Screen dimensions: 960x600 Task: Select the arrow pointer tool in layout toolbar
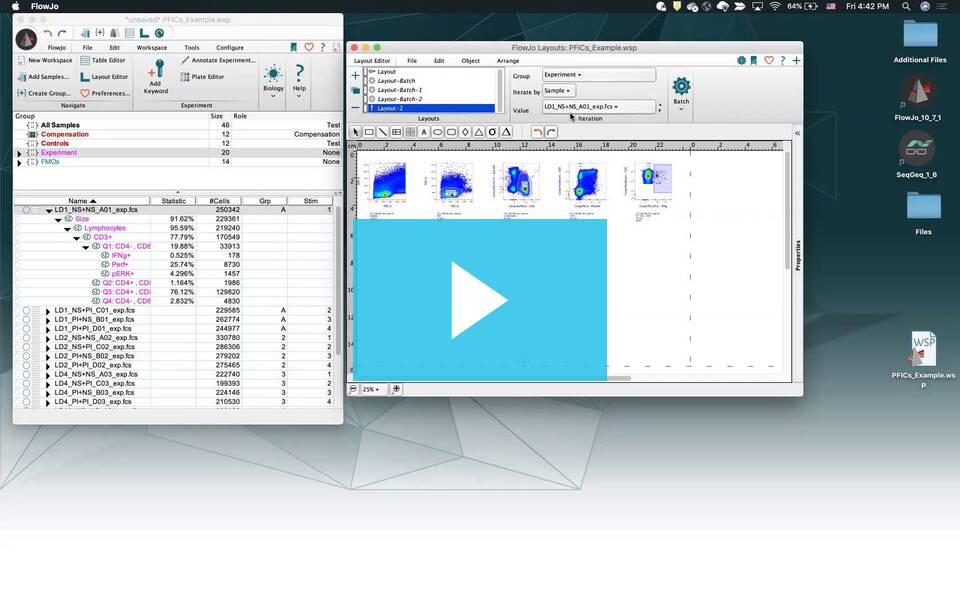click(x=356, y=132)
